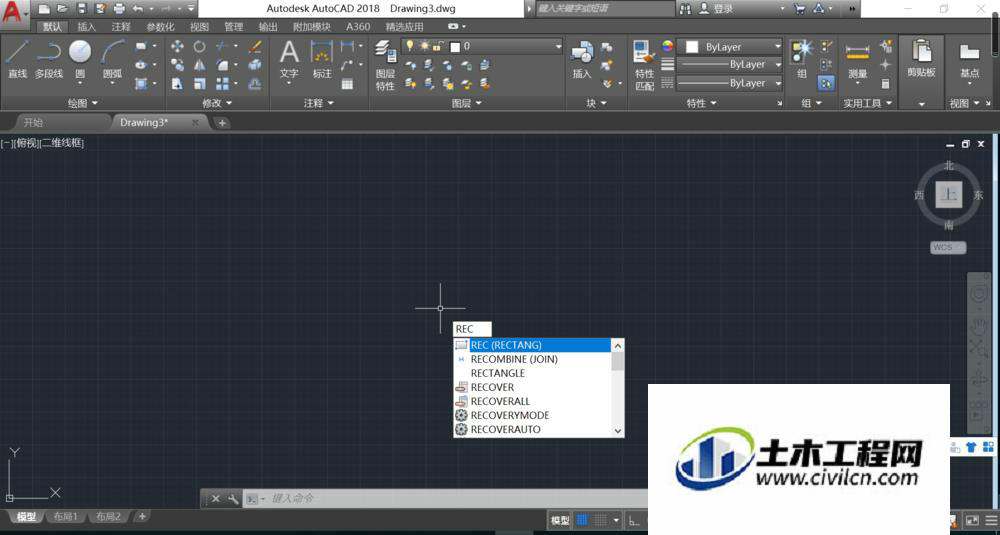Screen dimensions: 1000x535
Task: Select the 圆弧 (Arc) tool
Action: pyautogui.click(x=112, y=59)
